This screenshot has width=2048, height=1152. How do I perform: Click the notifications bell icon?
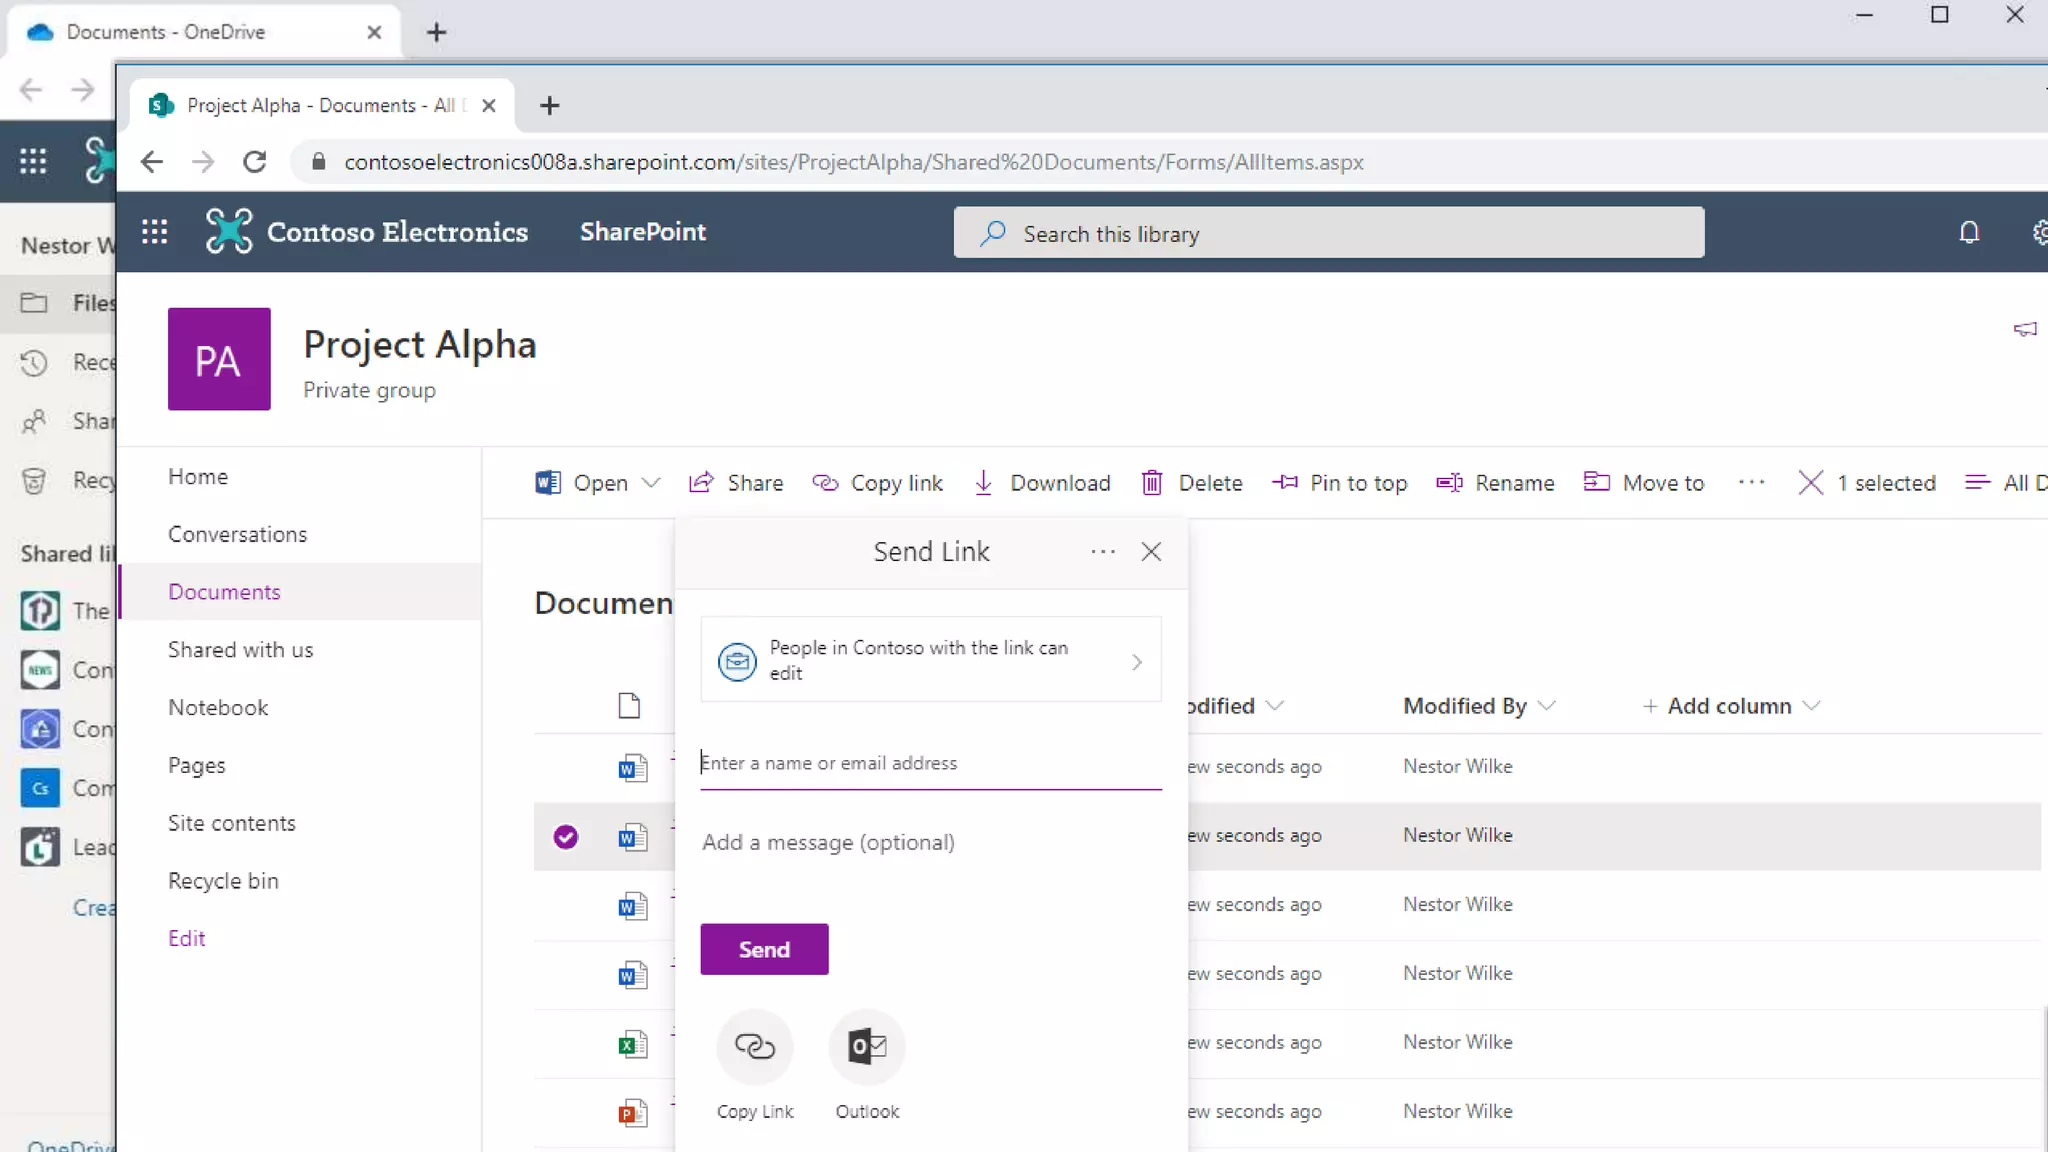tap(1968, 232)
